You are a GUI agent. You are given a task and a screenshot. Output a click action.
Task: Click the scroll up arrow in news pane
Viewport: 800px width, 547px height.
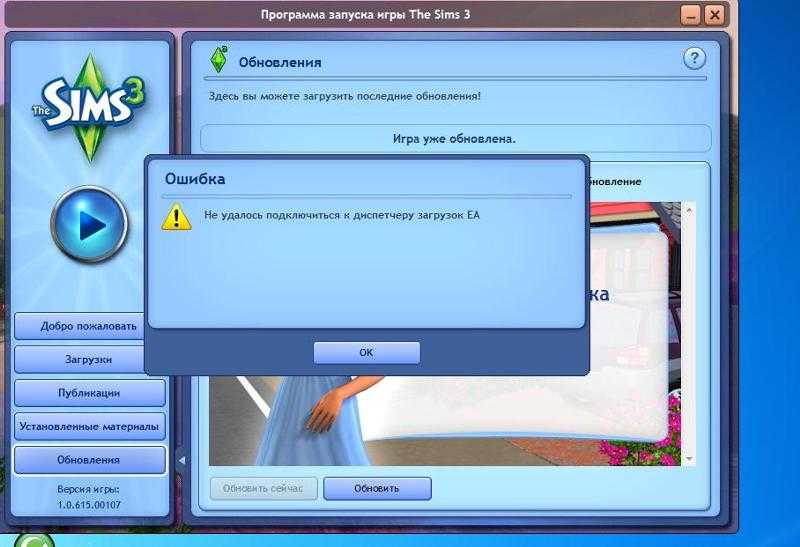(689, 210)
